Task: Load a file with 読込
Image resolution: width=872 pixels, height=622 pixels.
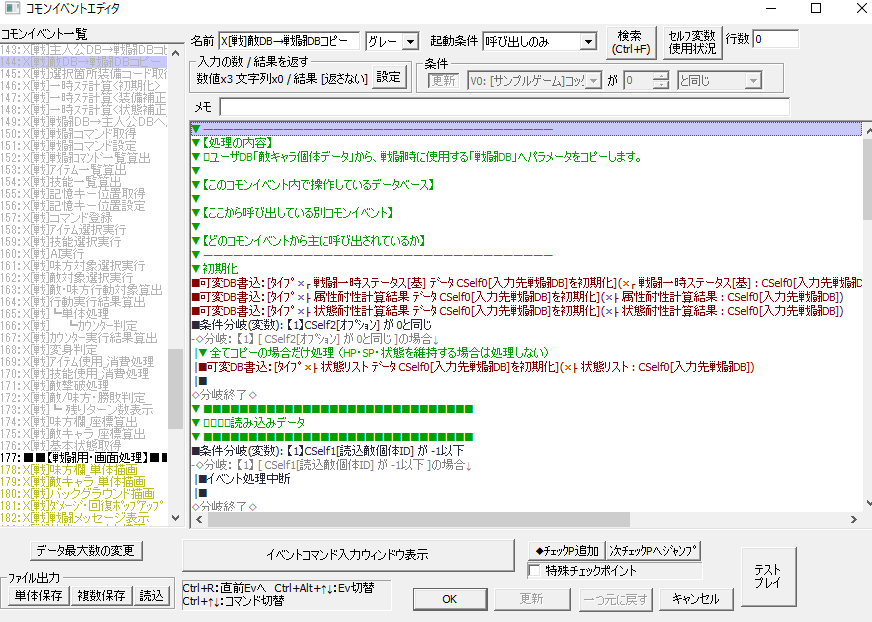Action: coord(151,594)
